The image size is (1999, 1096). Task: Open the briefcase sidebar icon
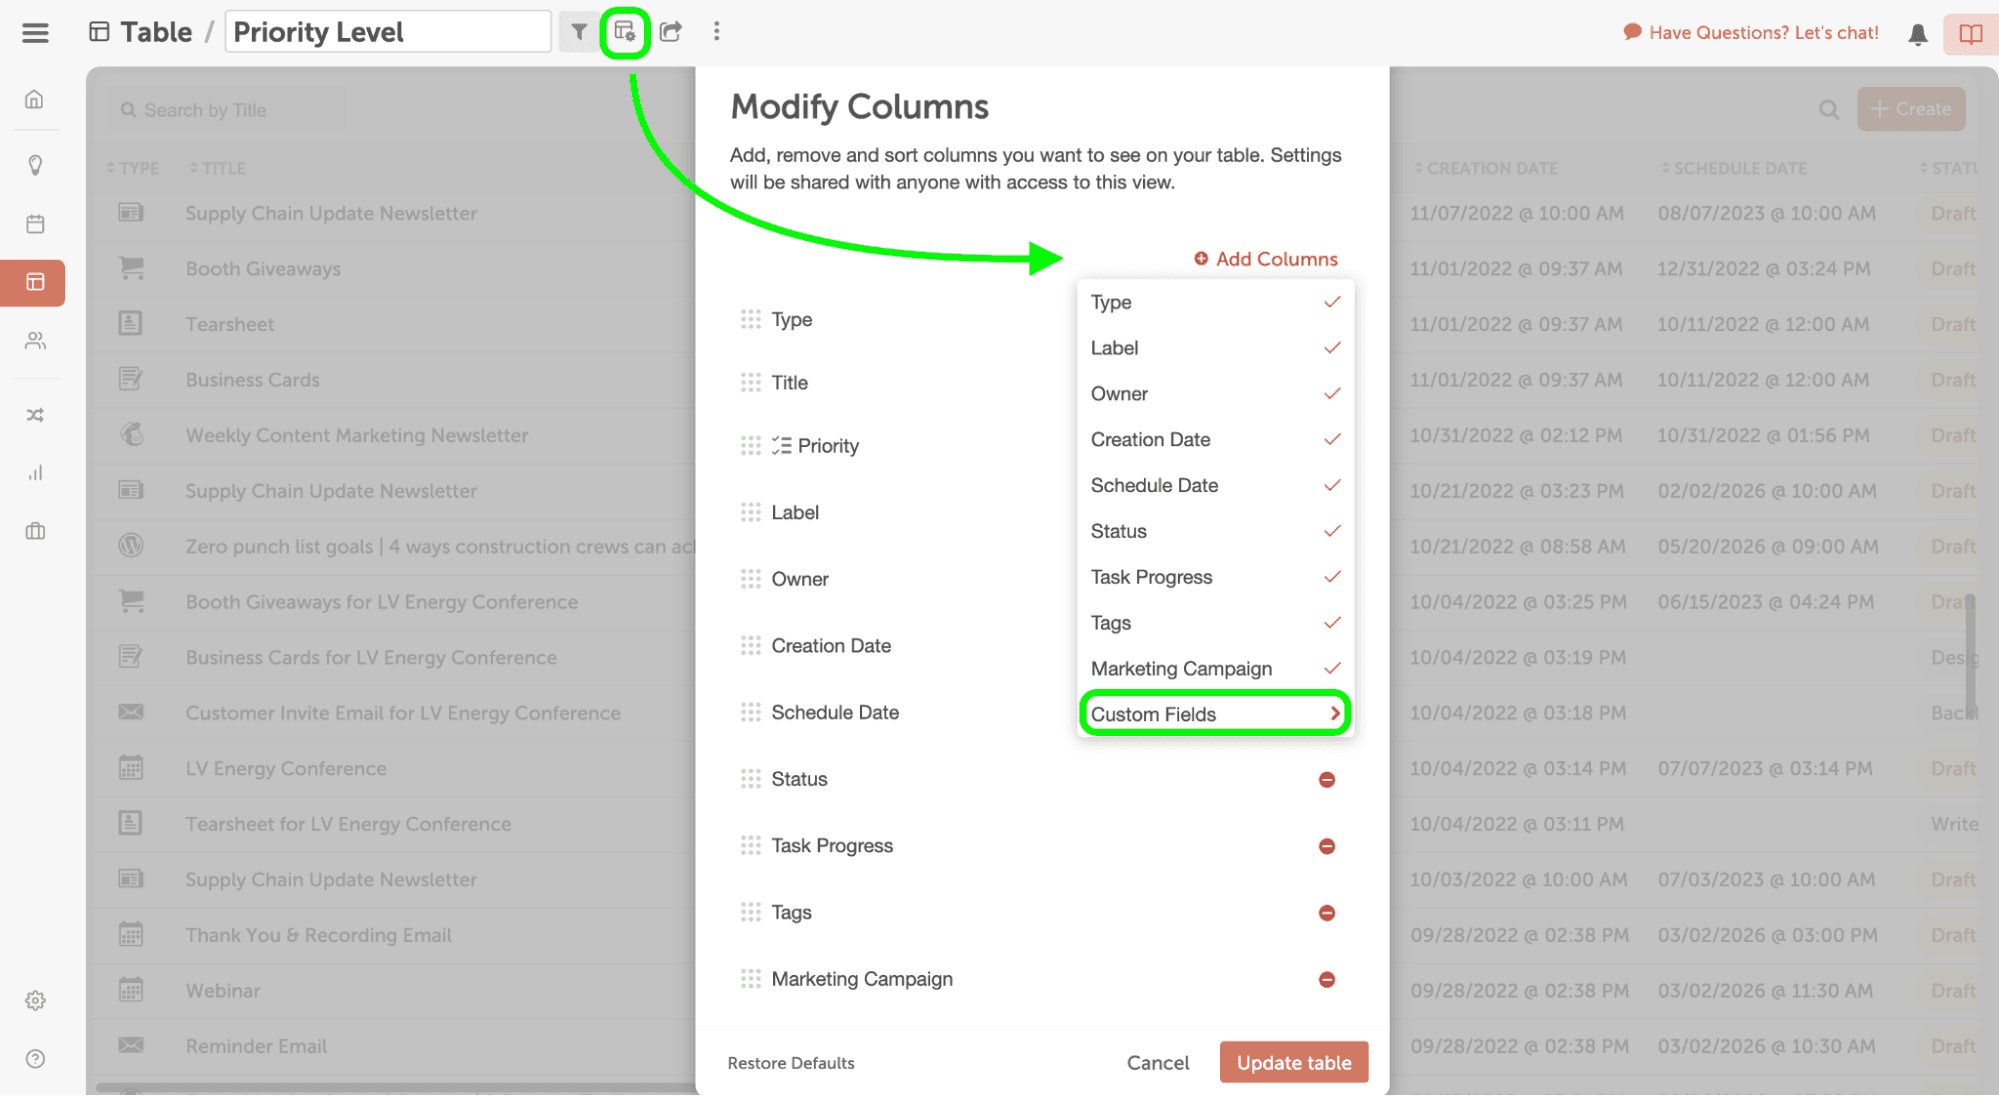click(35, 531)
